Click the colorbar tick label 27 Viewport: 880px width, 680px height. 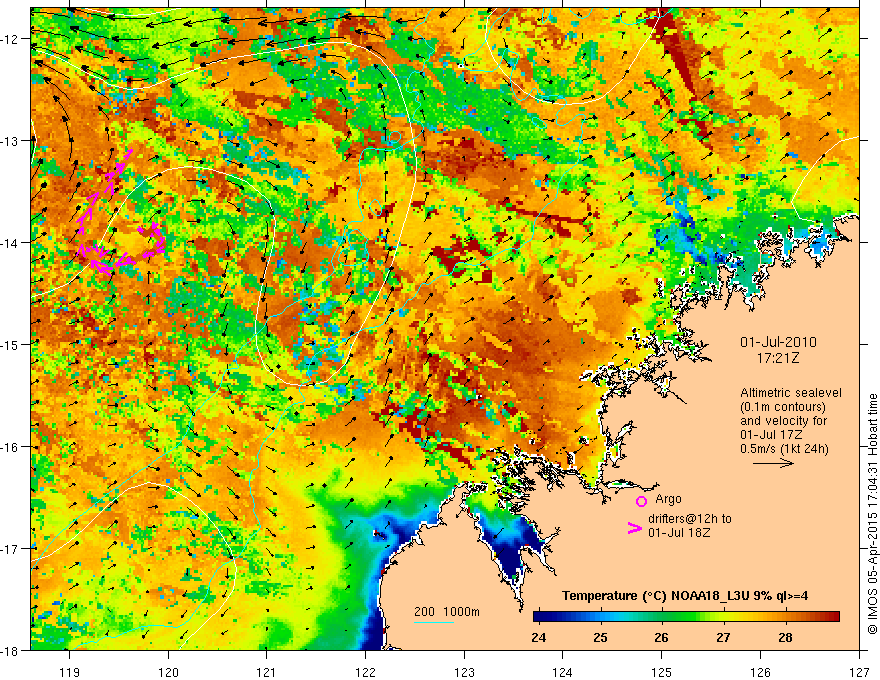tap(723, 637)
